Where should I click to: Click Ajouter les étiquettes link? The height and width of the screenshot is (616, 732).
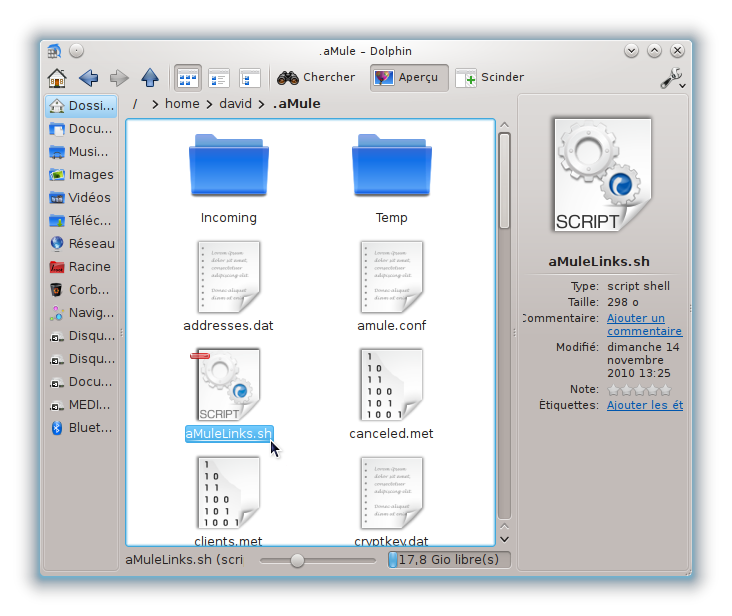pyautogui.click(x=645, y=405)
